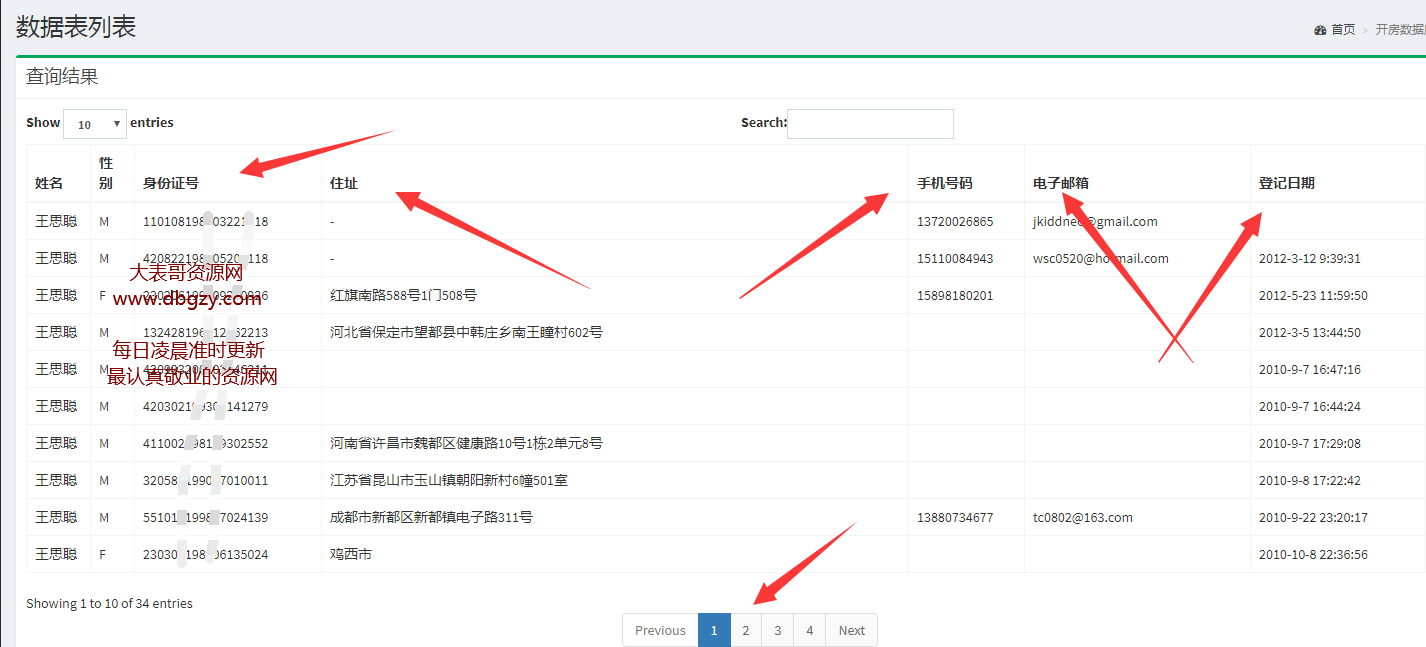The image size is (1426, 647).
Task: Open the jkiddnet@gmail.com email link
Action: coord(1094,220)
